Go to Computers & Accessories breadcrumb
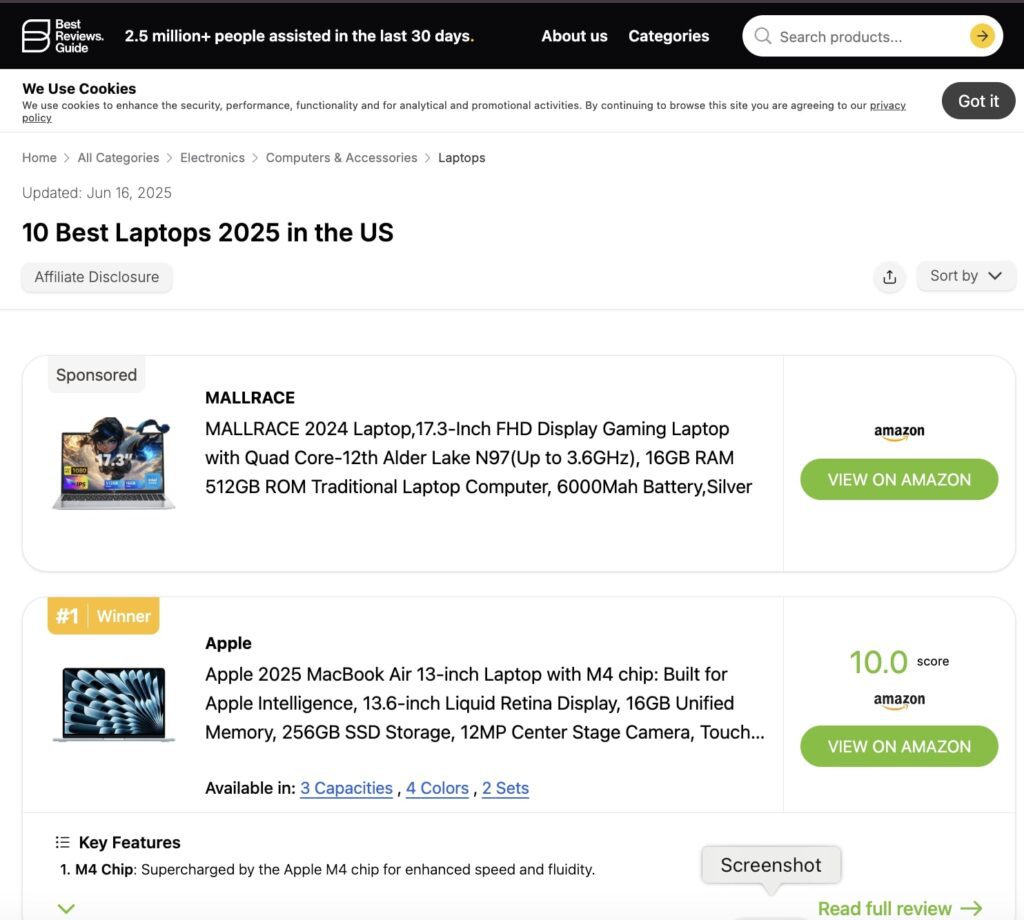The width and height of the screenshot is (1024, 920). click(x=341, y=157)
